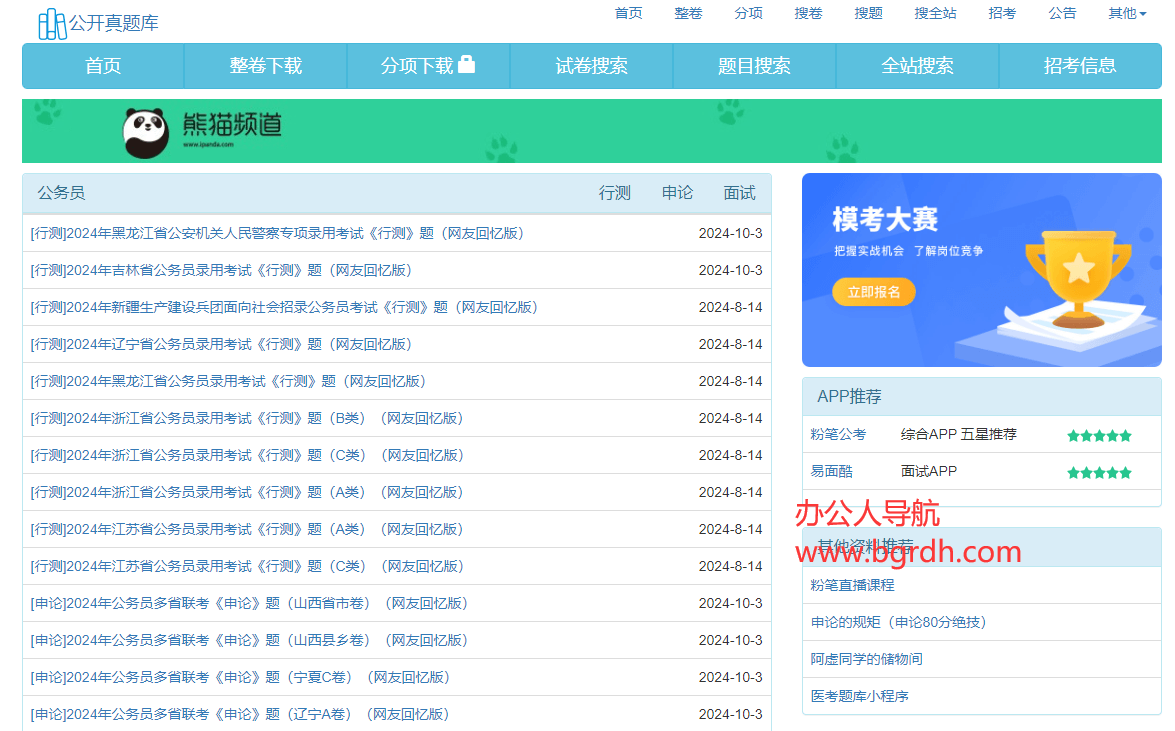This screenshot has width=1175, height=731.
Task: Click 搜全站 in the top menu
Action: click(x=935, y=13)
